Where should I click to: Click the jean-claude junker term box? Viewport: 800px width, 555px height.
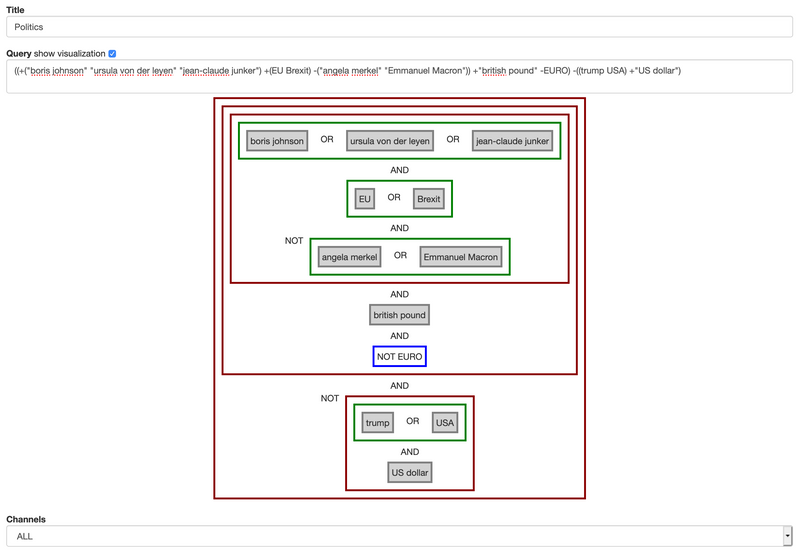[512, 141]
